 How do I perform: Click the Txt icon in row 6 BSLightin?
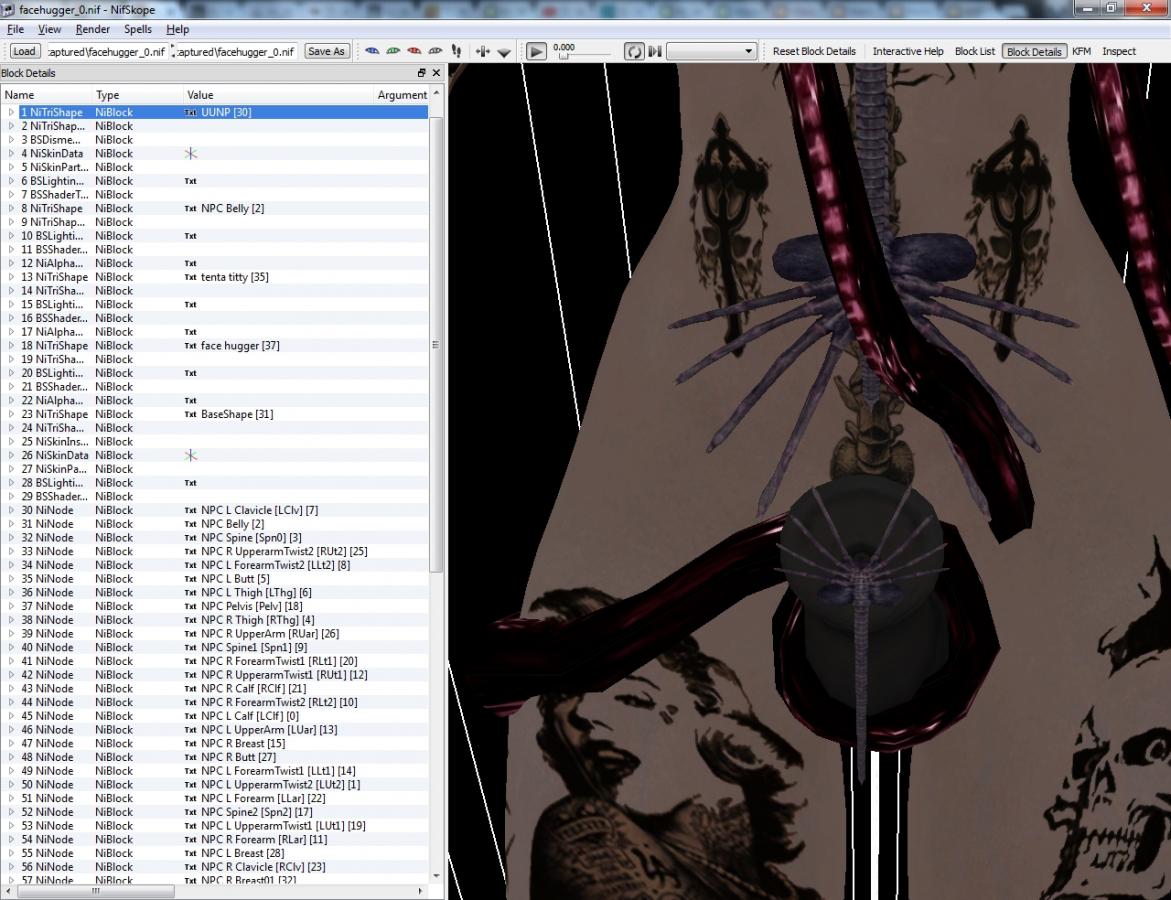[x=190, y=181]
